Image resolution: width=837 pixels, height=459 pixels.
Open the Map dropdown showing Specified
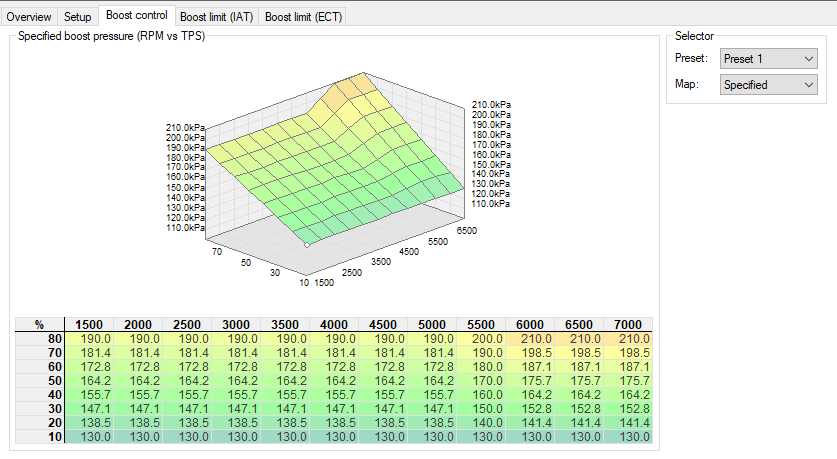click(x=769, y=85)
